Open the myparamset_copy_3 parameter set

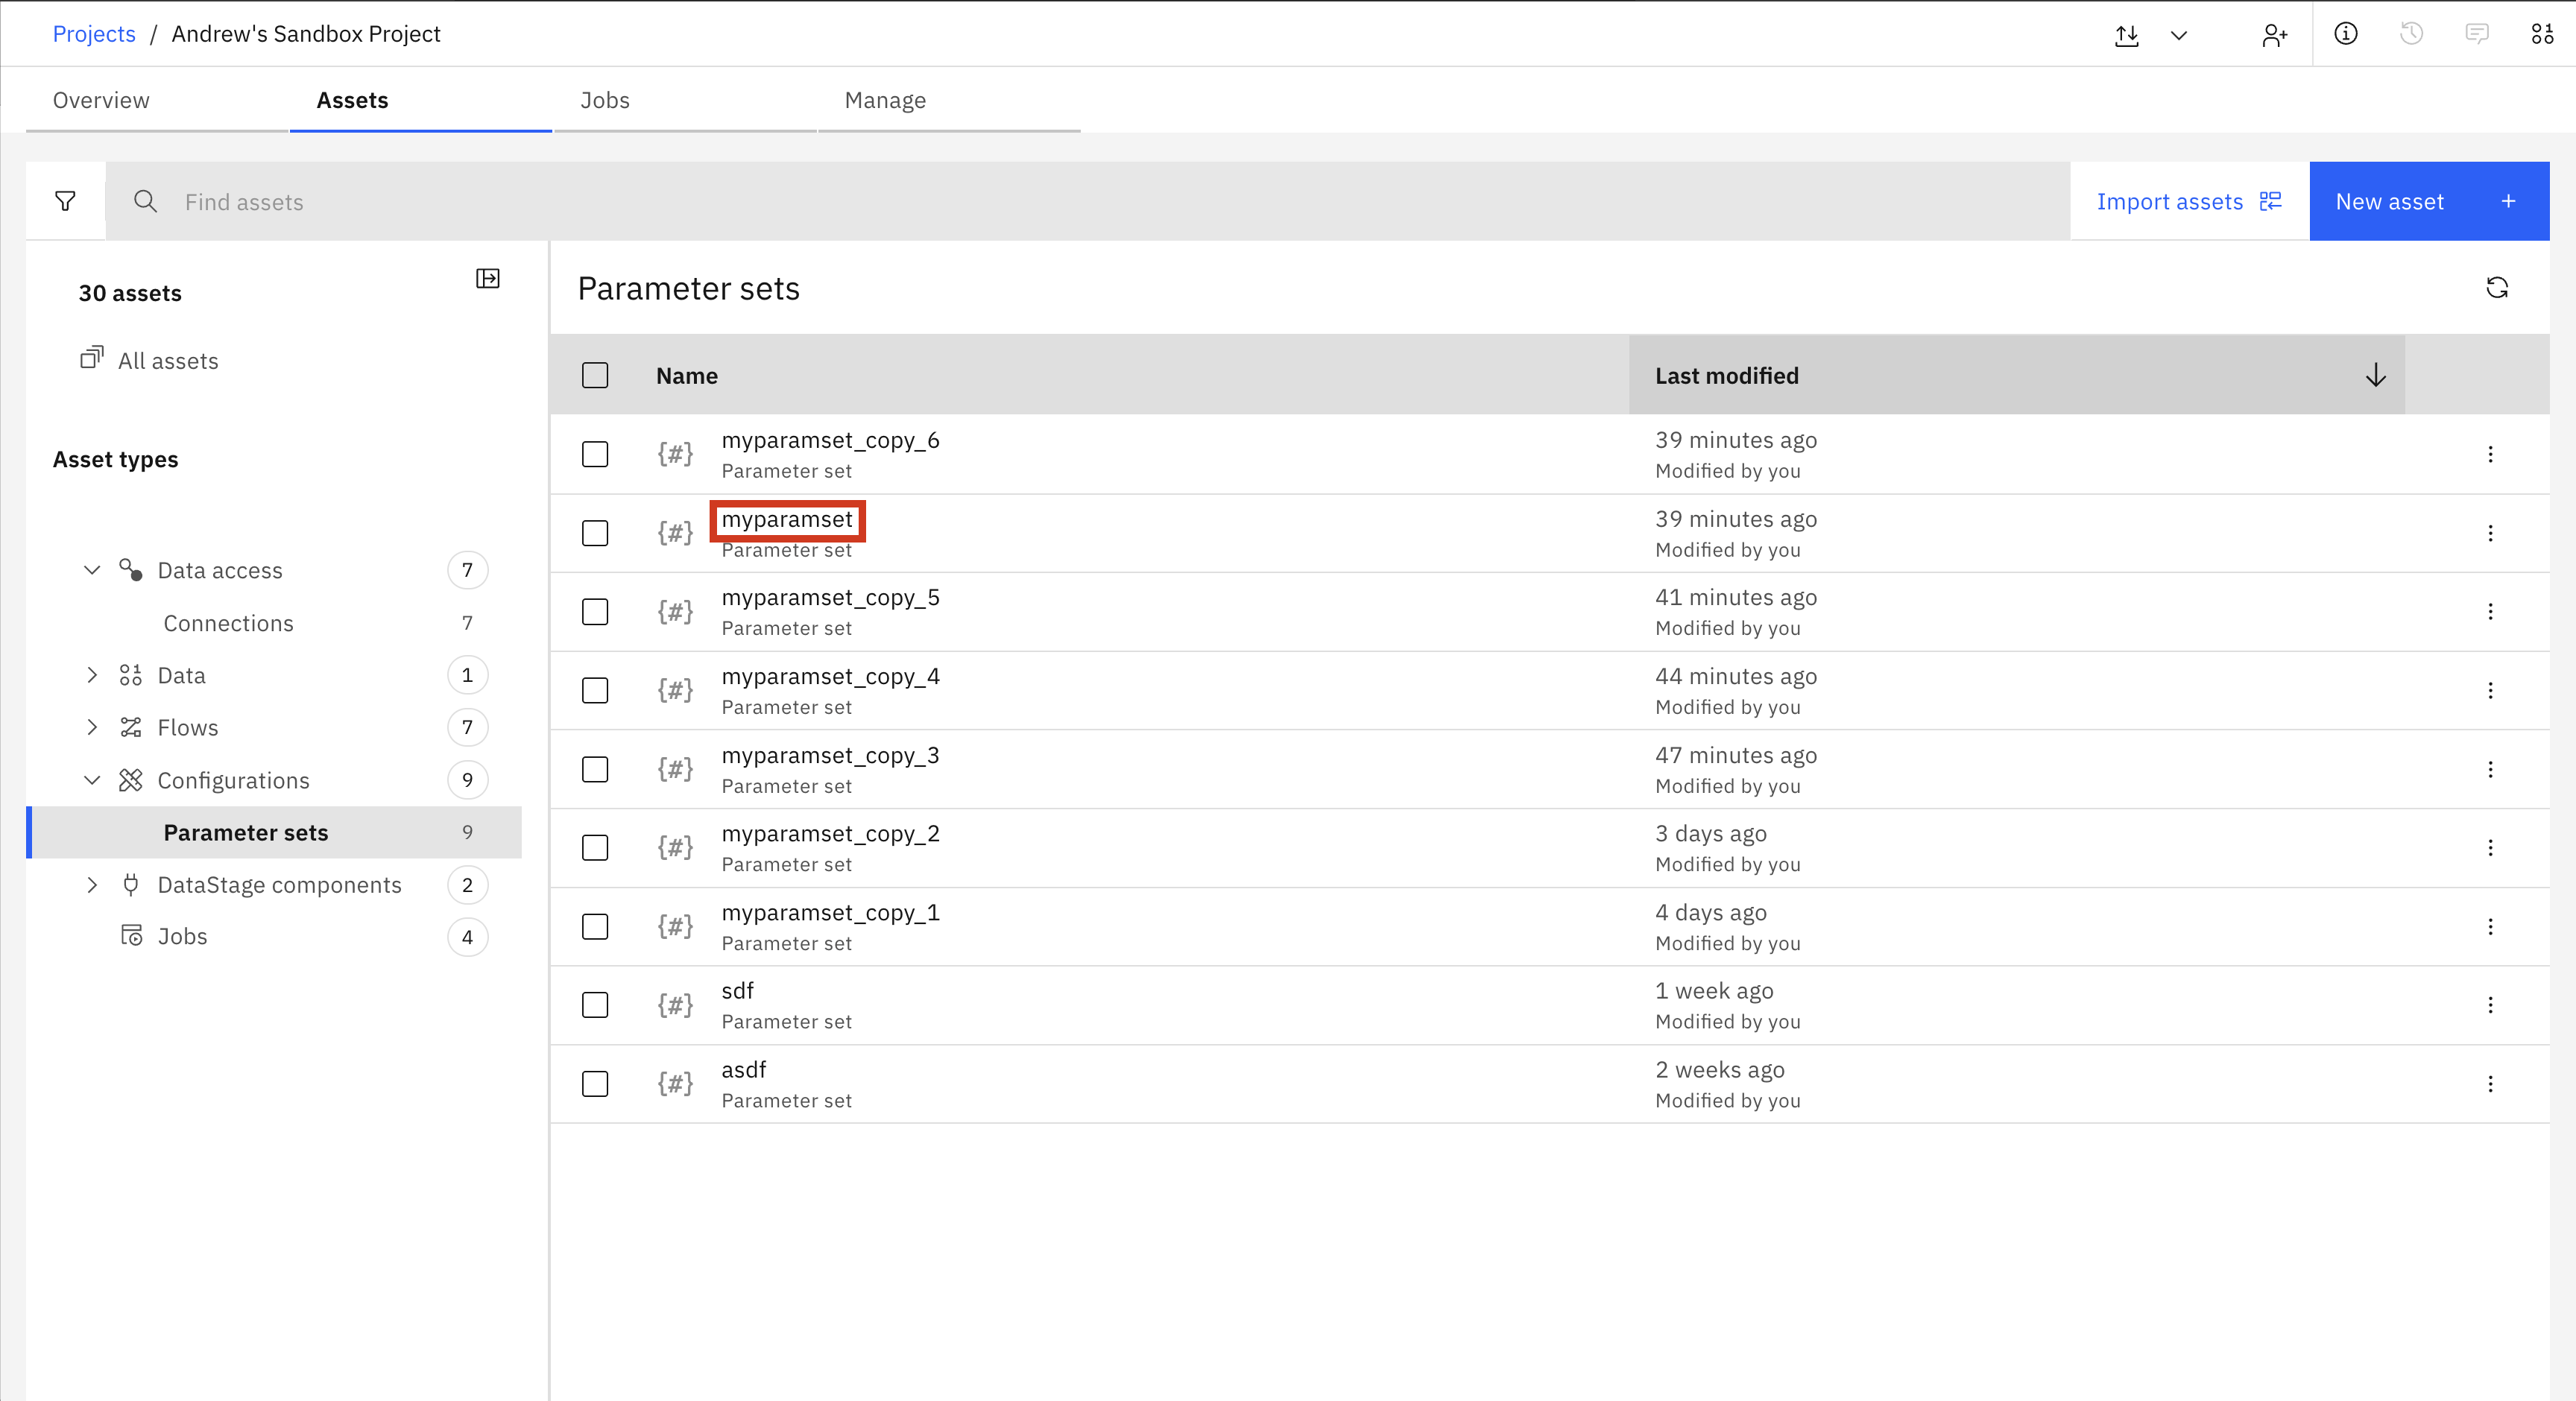(x=830, y=755)
